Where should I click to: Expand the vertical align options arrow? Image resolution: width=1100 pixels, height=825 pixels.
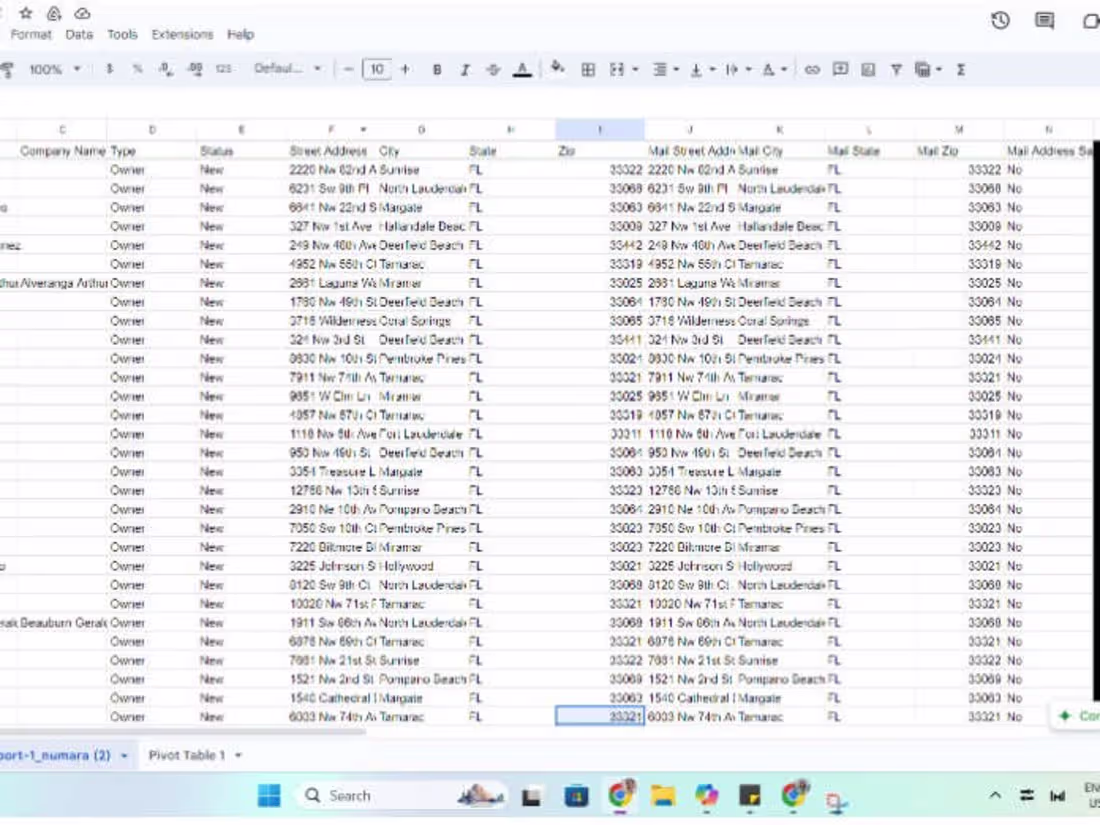(713, 69)
